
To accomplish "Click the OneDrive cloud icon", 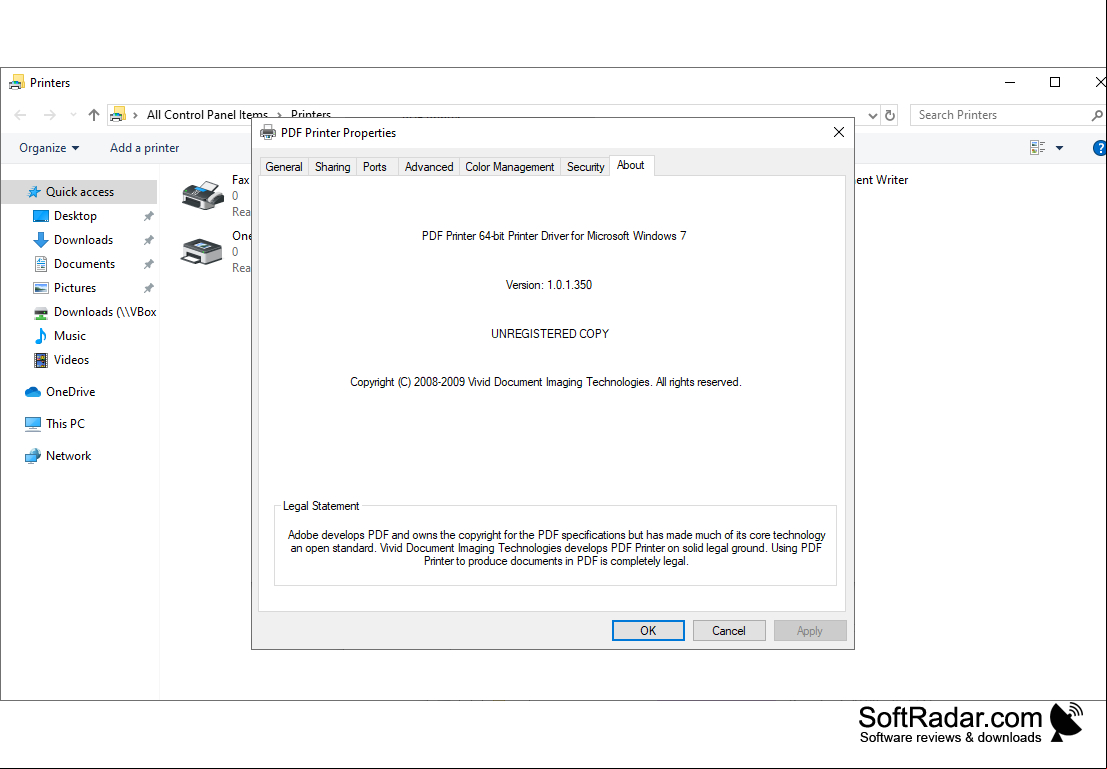I will (x=32, y=392).
